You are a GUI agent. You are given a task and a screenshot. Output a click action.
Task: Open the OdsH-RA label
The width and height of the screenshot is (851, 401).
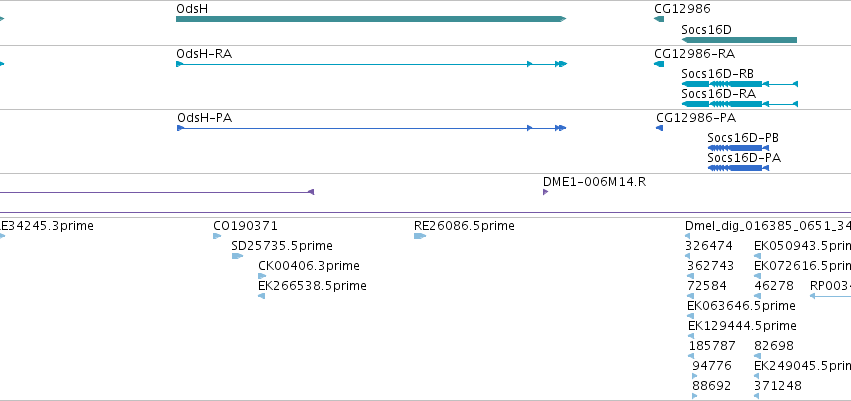pyautogui.click(x=204, y=54)
